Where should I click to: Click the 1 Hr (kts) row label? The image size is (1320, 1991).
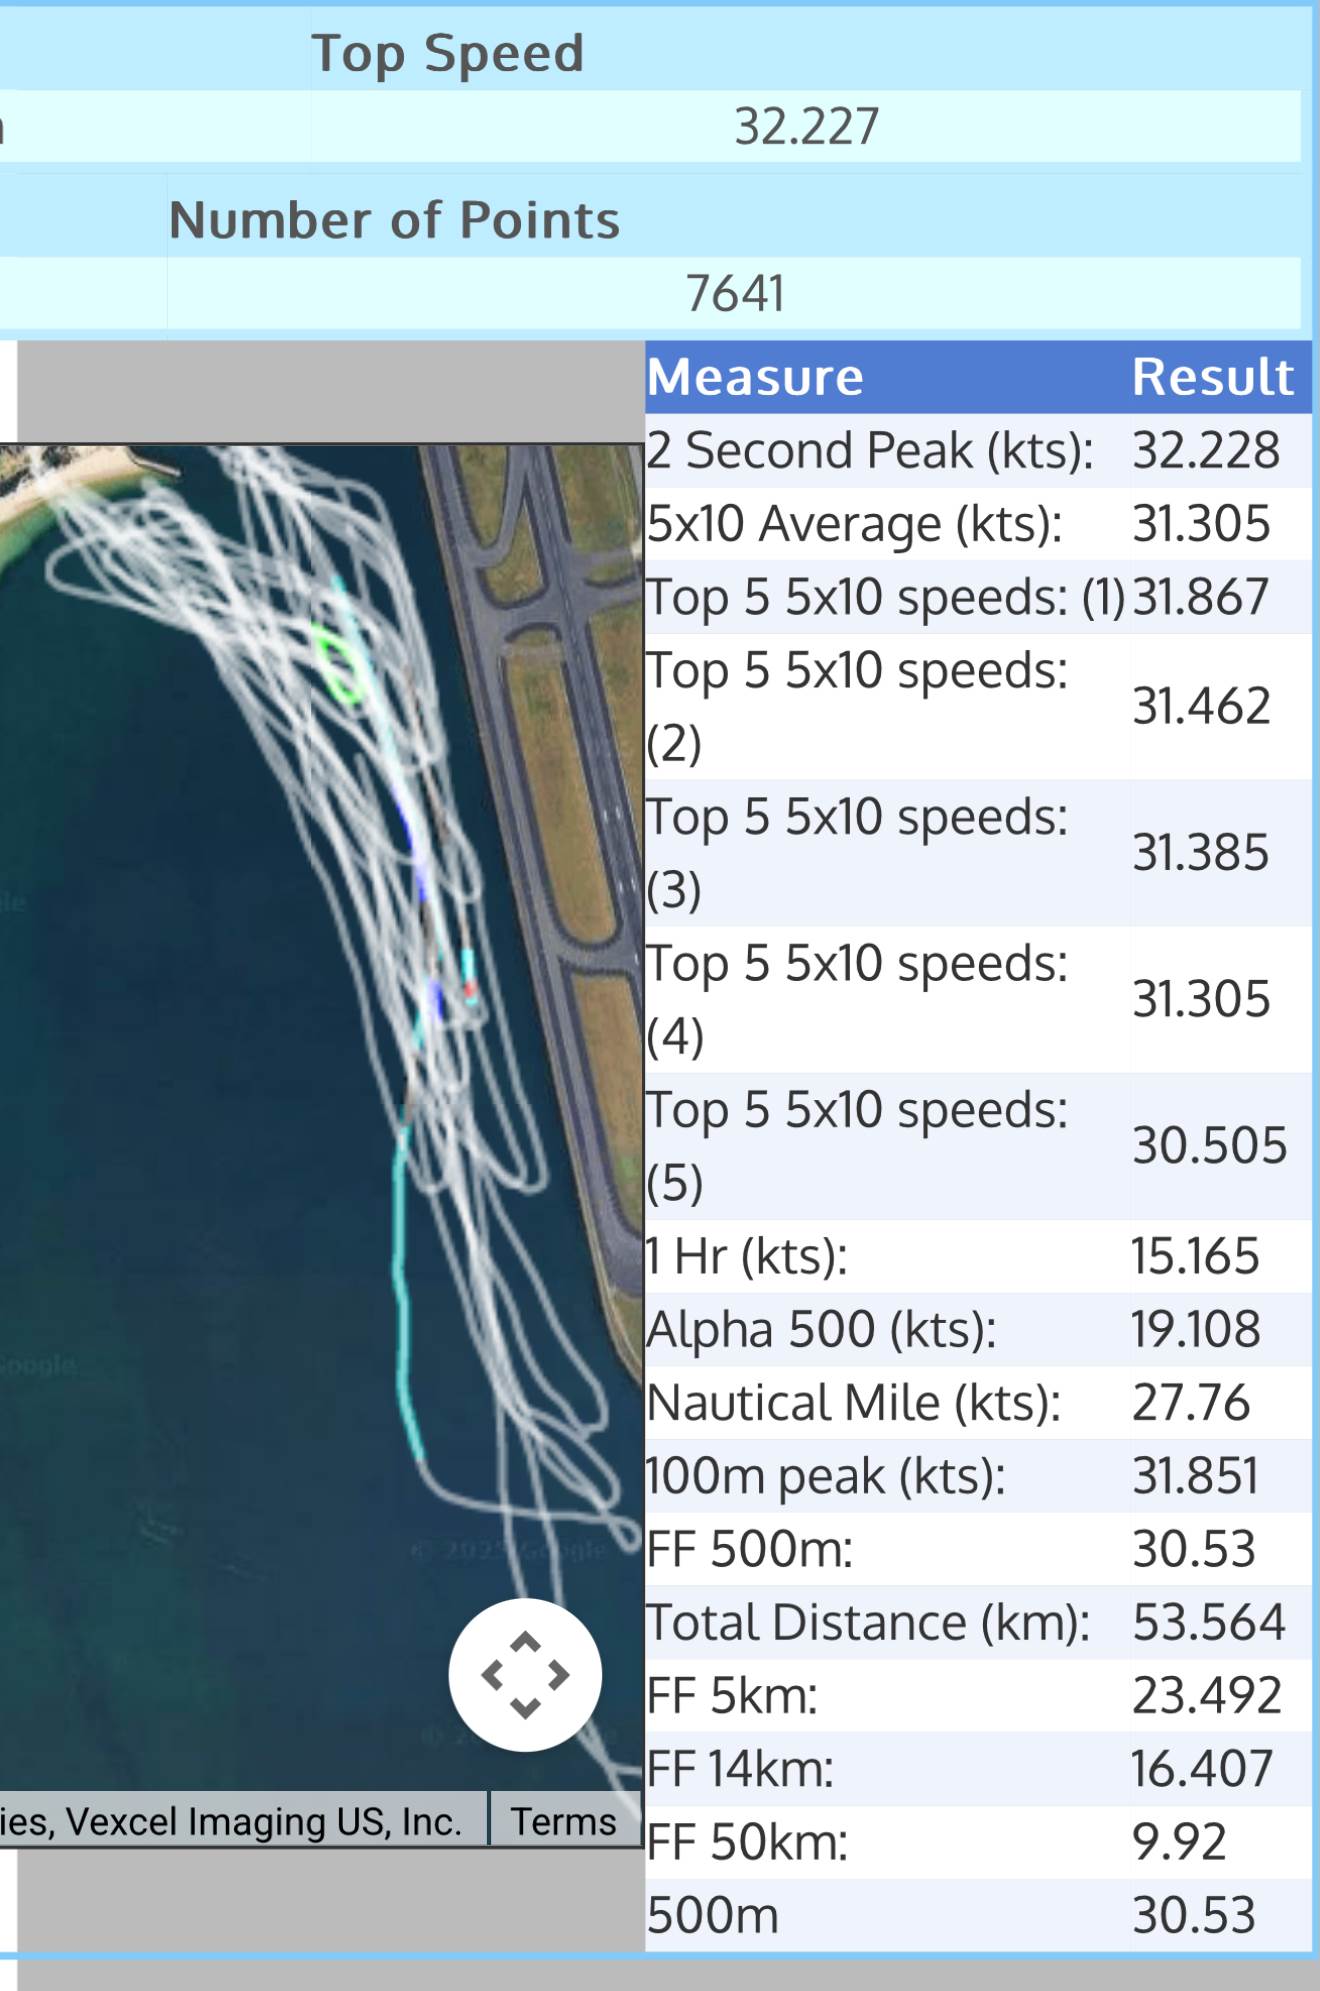pos(747,1256)
